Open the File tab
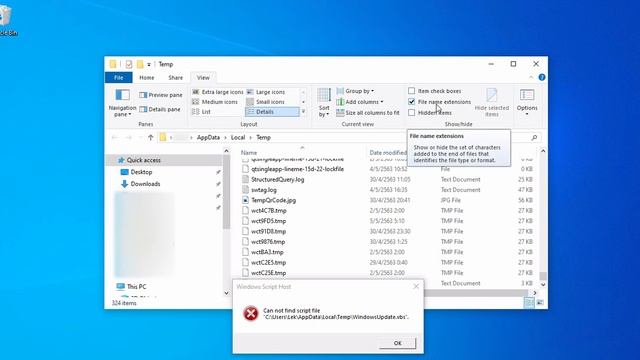The height and width of the screenshot is (360, 640). [118, 78]
